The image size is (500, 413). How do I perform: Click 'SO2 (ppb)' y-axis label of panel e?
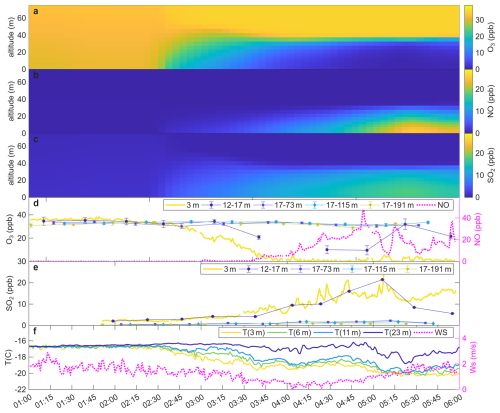coord(9,293)
